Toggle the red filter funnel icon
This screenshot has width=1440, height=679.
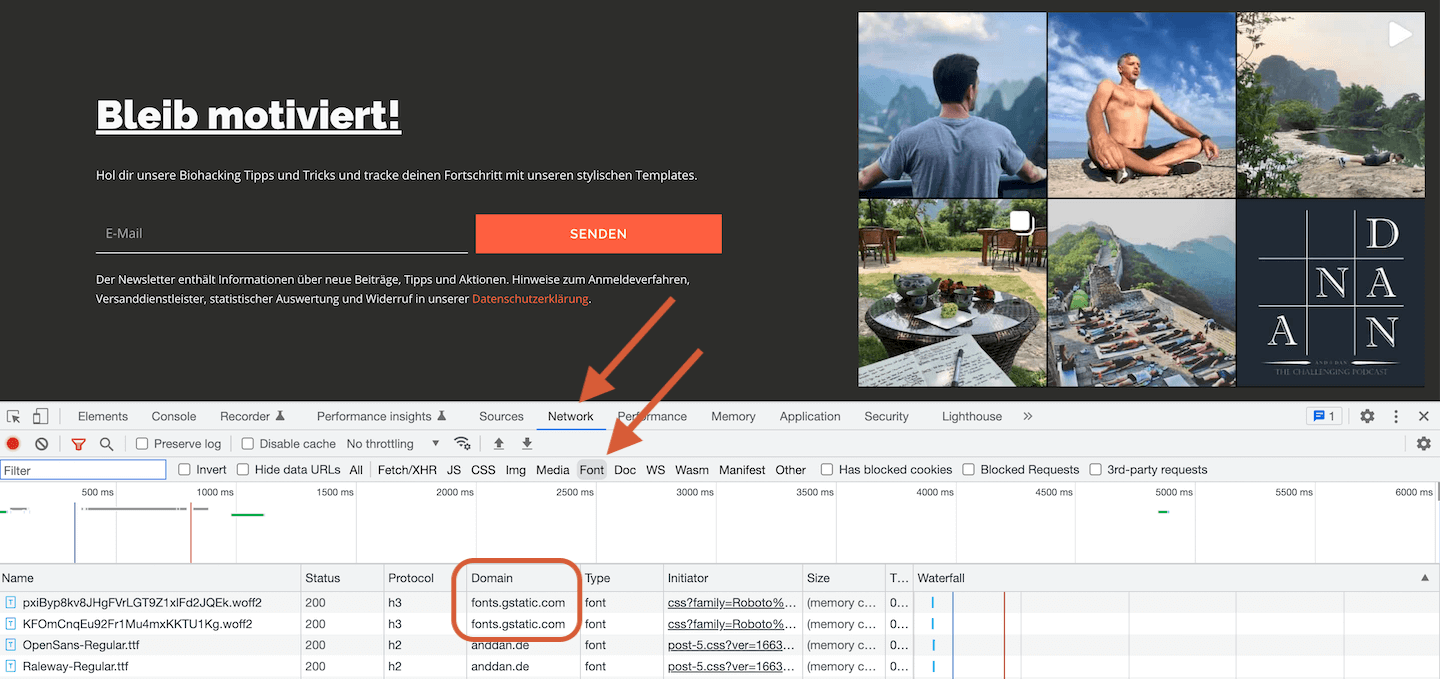(x=79, y=444)
